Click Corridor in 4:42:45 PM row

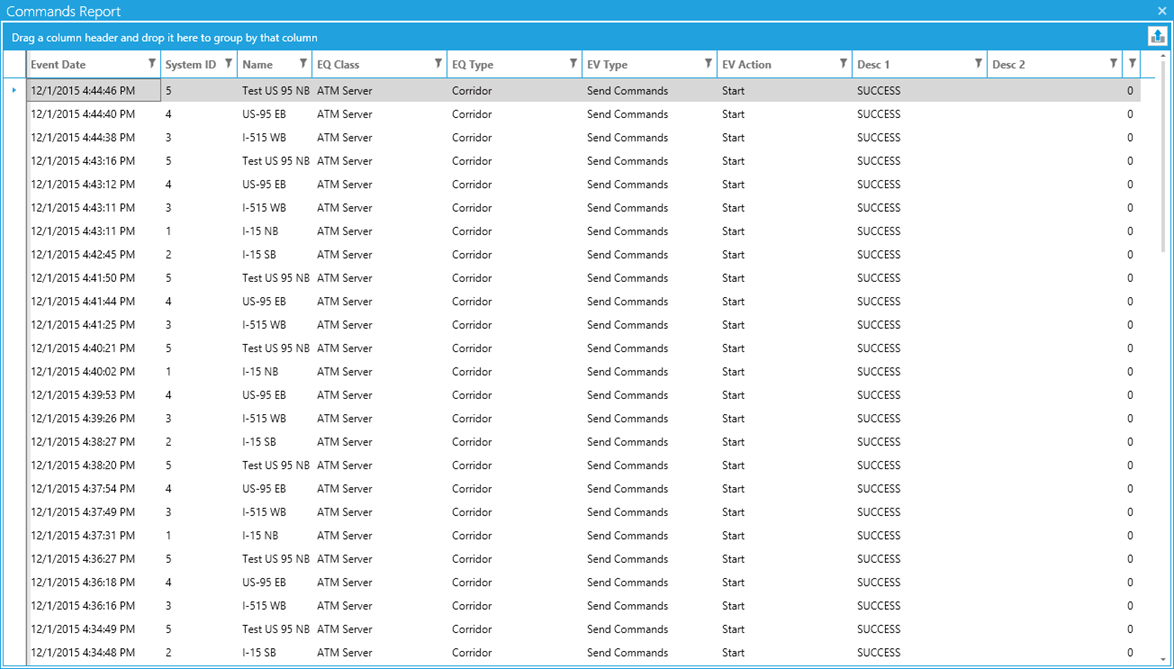(x=472, y=254)
